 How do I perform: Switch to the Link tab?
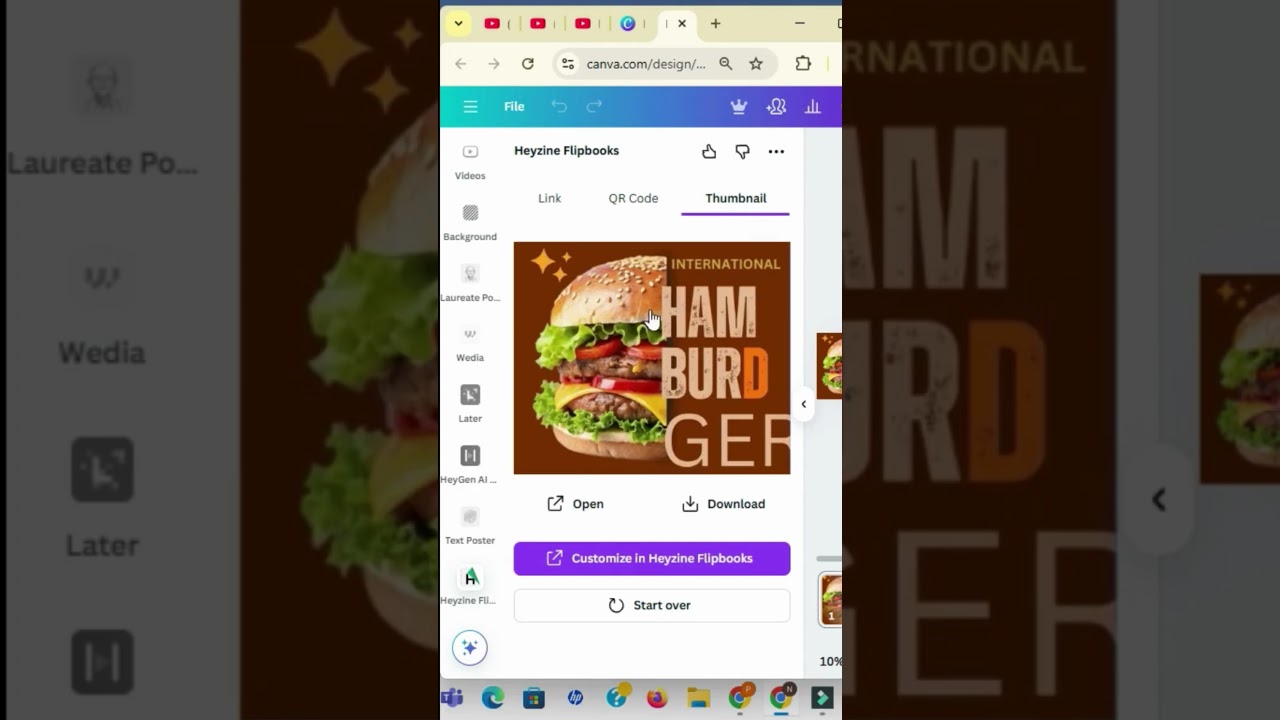pyautogui.click(x=550, y=198)
